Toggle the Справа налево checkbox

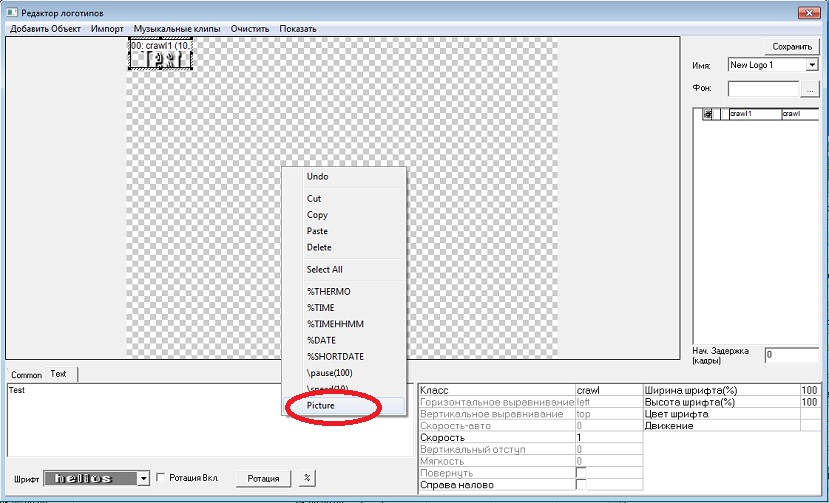(581, 486)
